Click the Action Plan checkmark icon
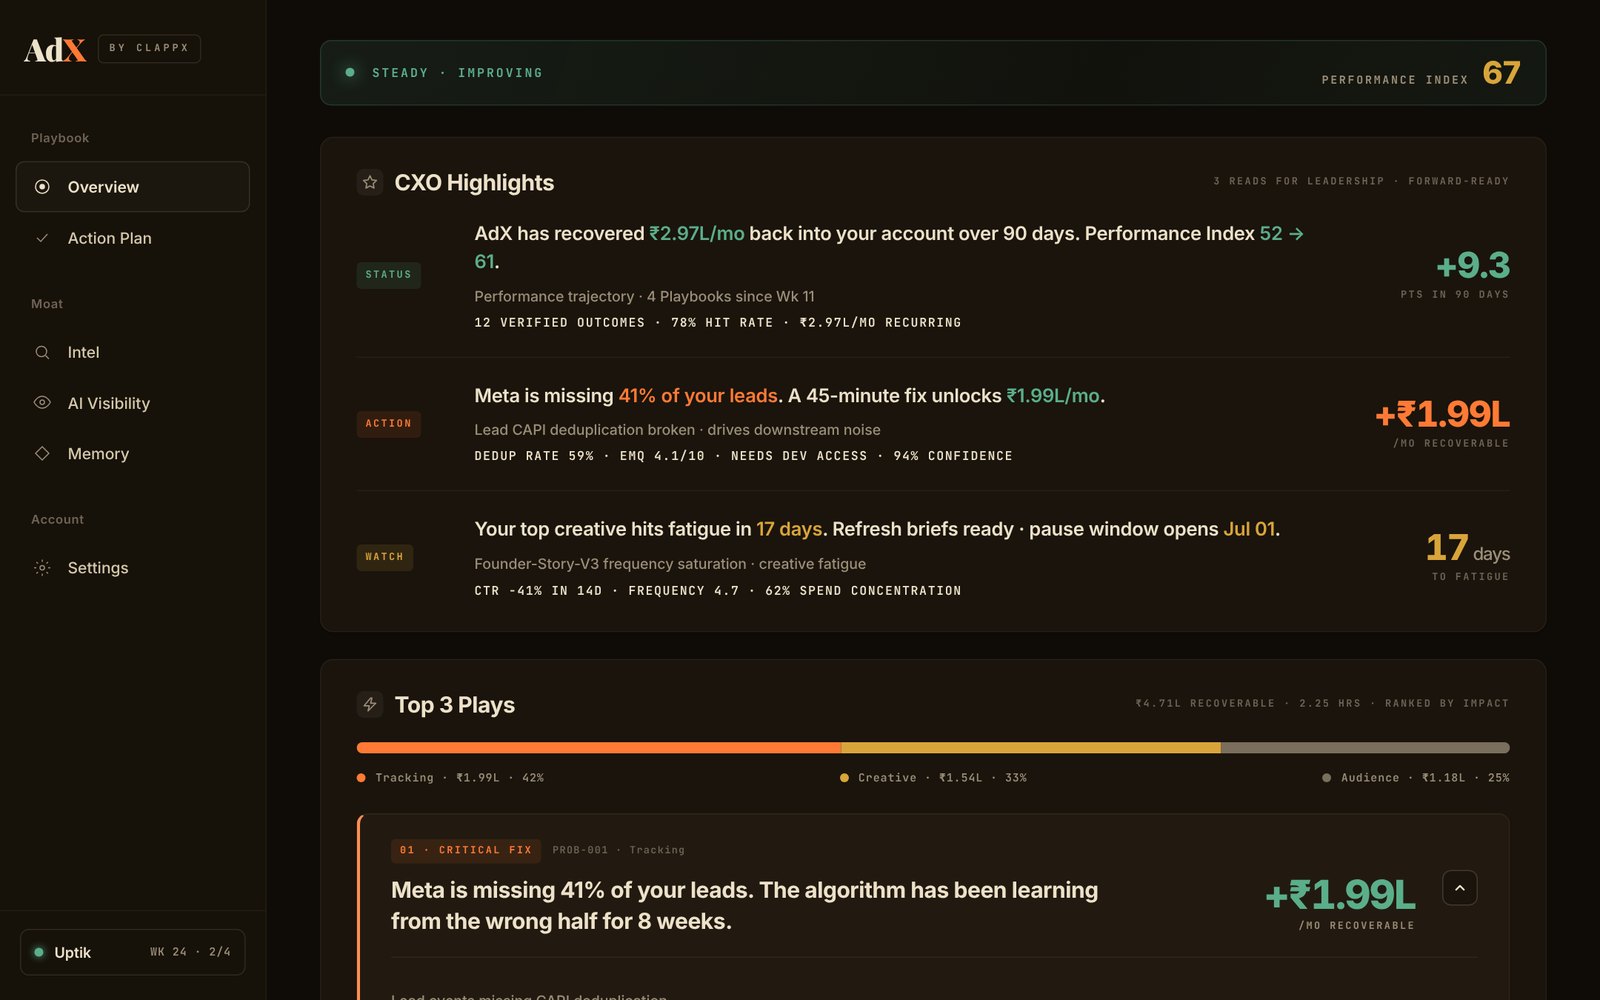Viewport: 1600px width, 1000px height. click(42, 238)
